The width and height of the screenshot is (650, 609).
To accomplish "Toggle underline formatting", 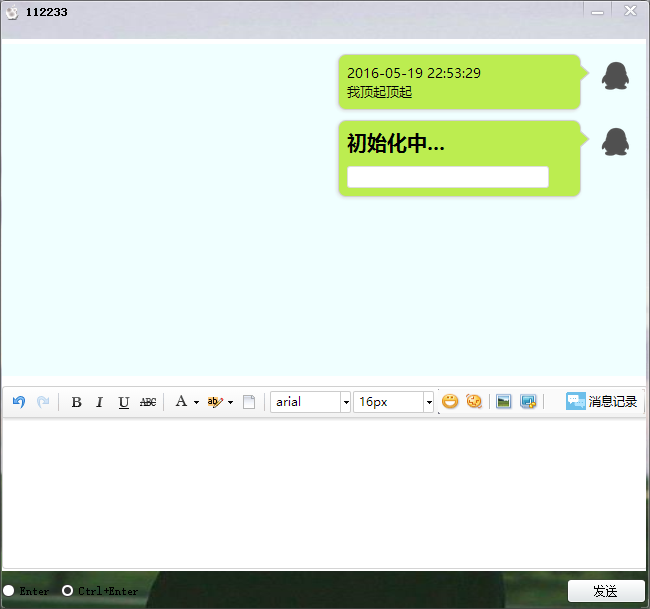I will (124, 402).
